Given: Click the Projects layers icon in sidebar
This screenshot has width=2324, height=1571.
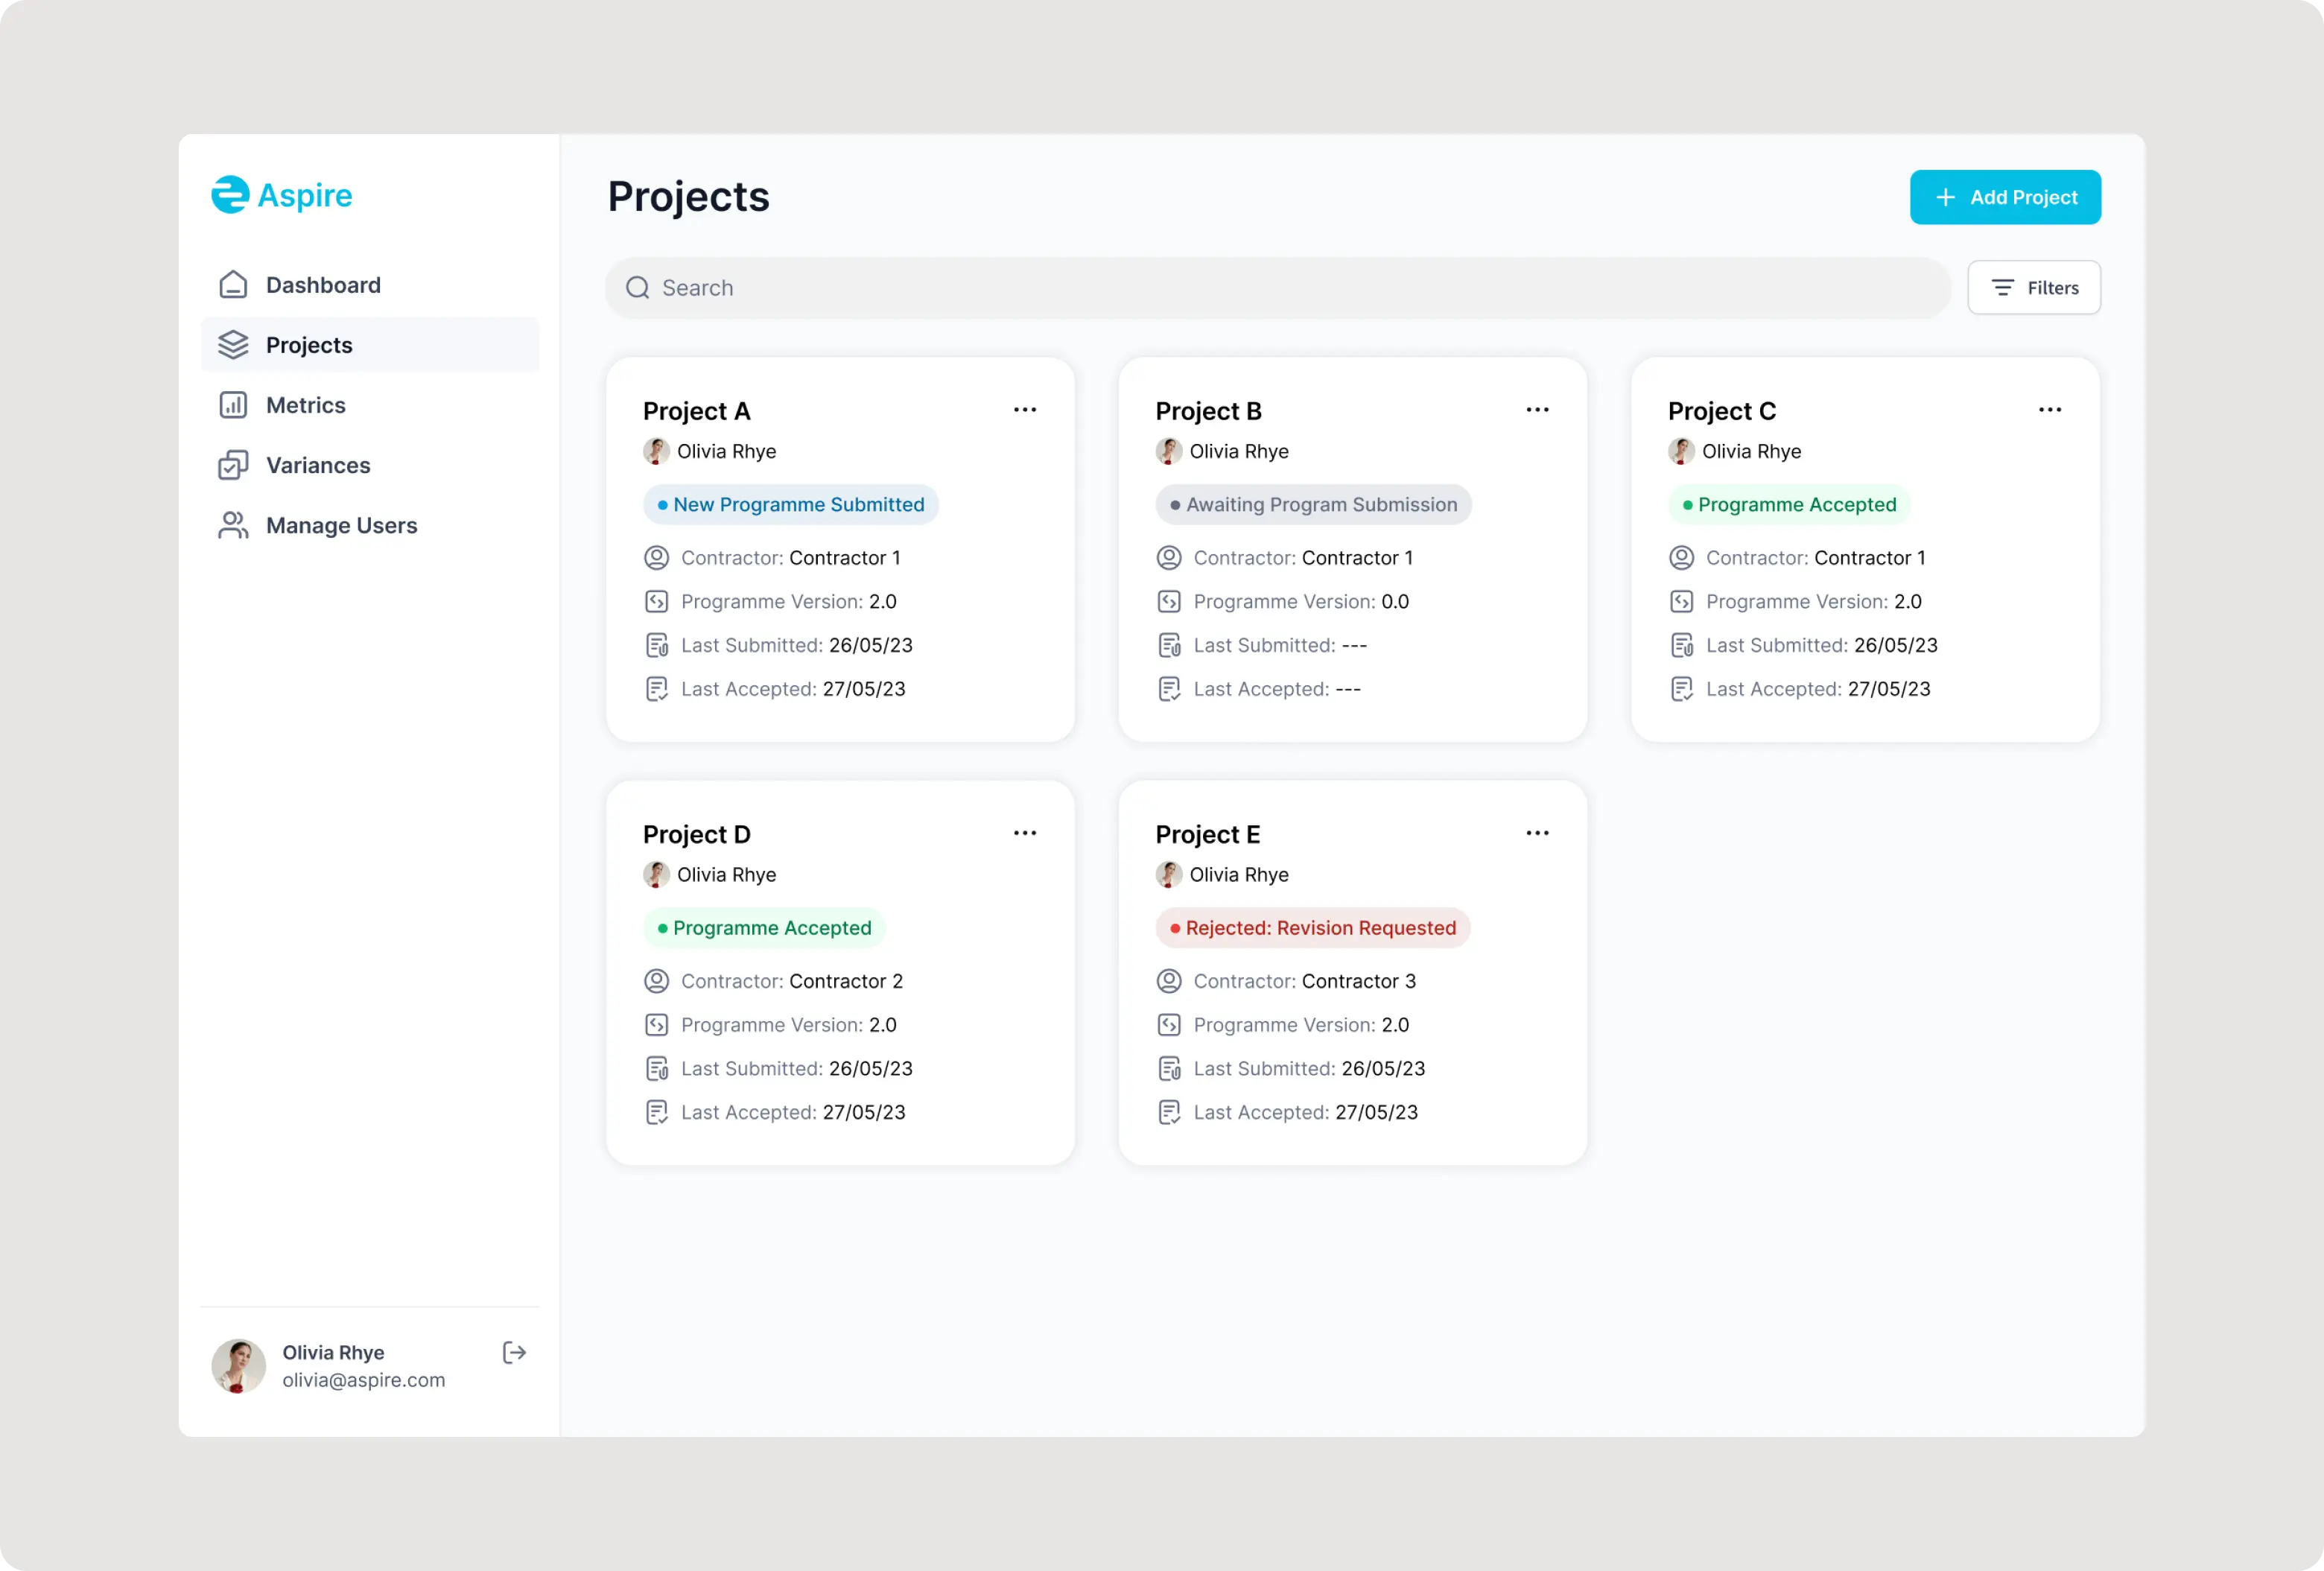Looking at the screenshot, I should (x=233, y=345).
